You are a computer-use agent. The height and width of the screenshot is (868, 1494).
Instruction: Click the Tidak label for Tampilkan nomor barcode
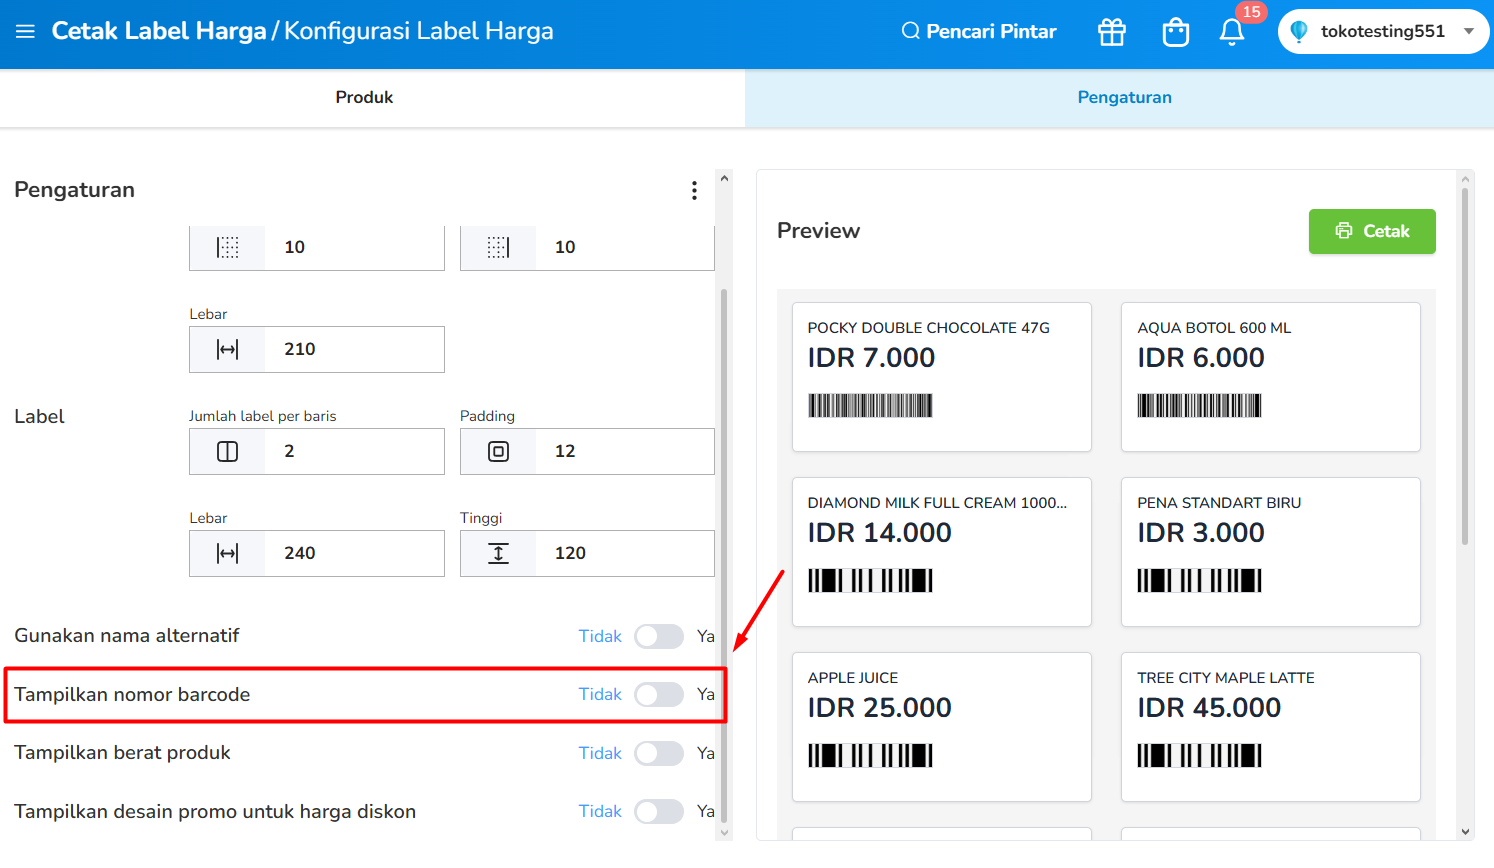click(600, 694)
